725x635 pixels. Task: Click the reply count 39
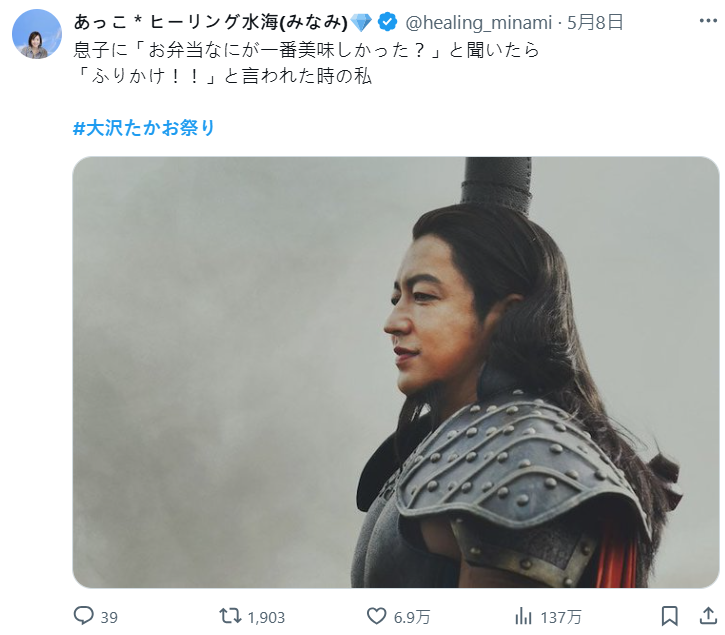click(109, 617)
